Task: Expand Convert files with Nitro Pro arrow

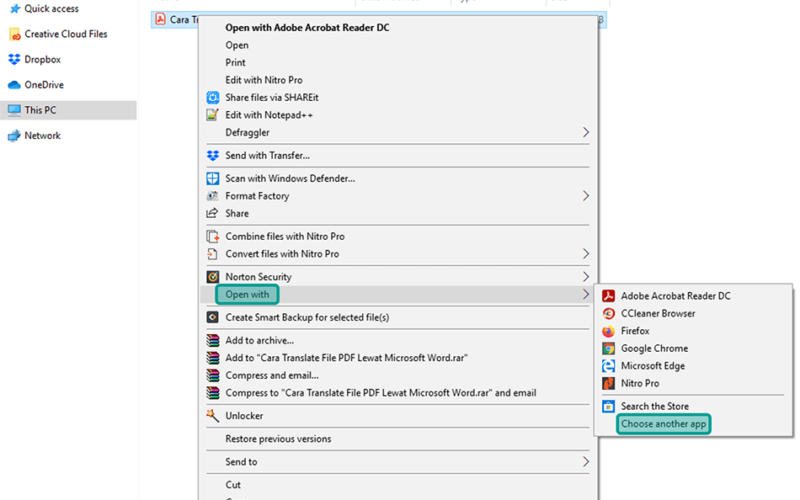Action: pyautogui.click(x=586, y=254)
